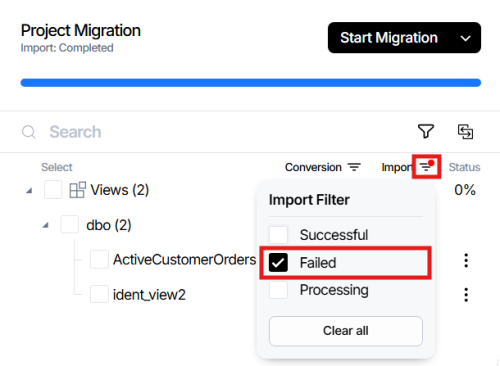
Task: Uncheck the Failed import filter option
Action: [x=278, y=262]
